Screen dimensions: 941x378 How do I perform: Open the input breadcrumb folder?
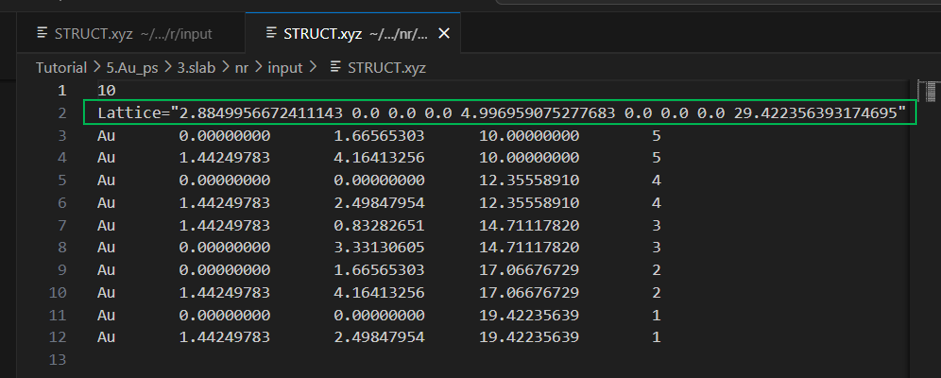[284, 68]
